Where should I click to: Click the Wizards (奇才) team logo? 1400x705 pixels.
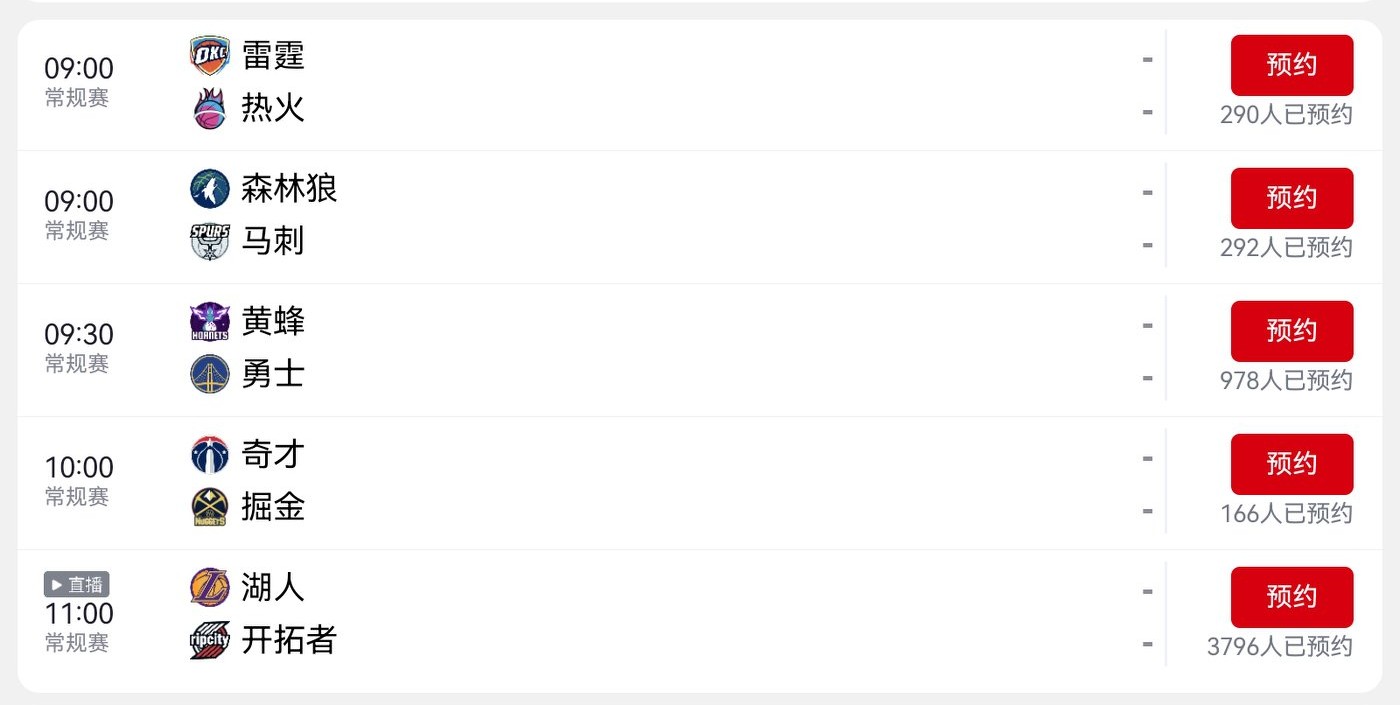click(x=210, y=455)
